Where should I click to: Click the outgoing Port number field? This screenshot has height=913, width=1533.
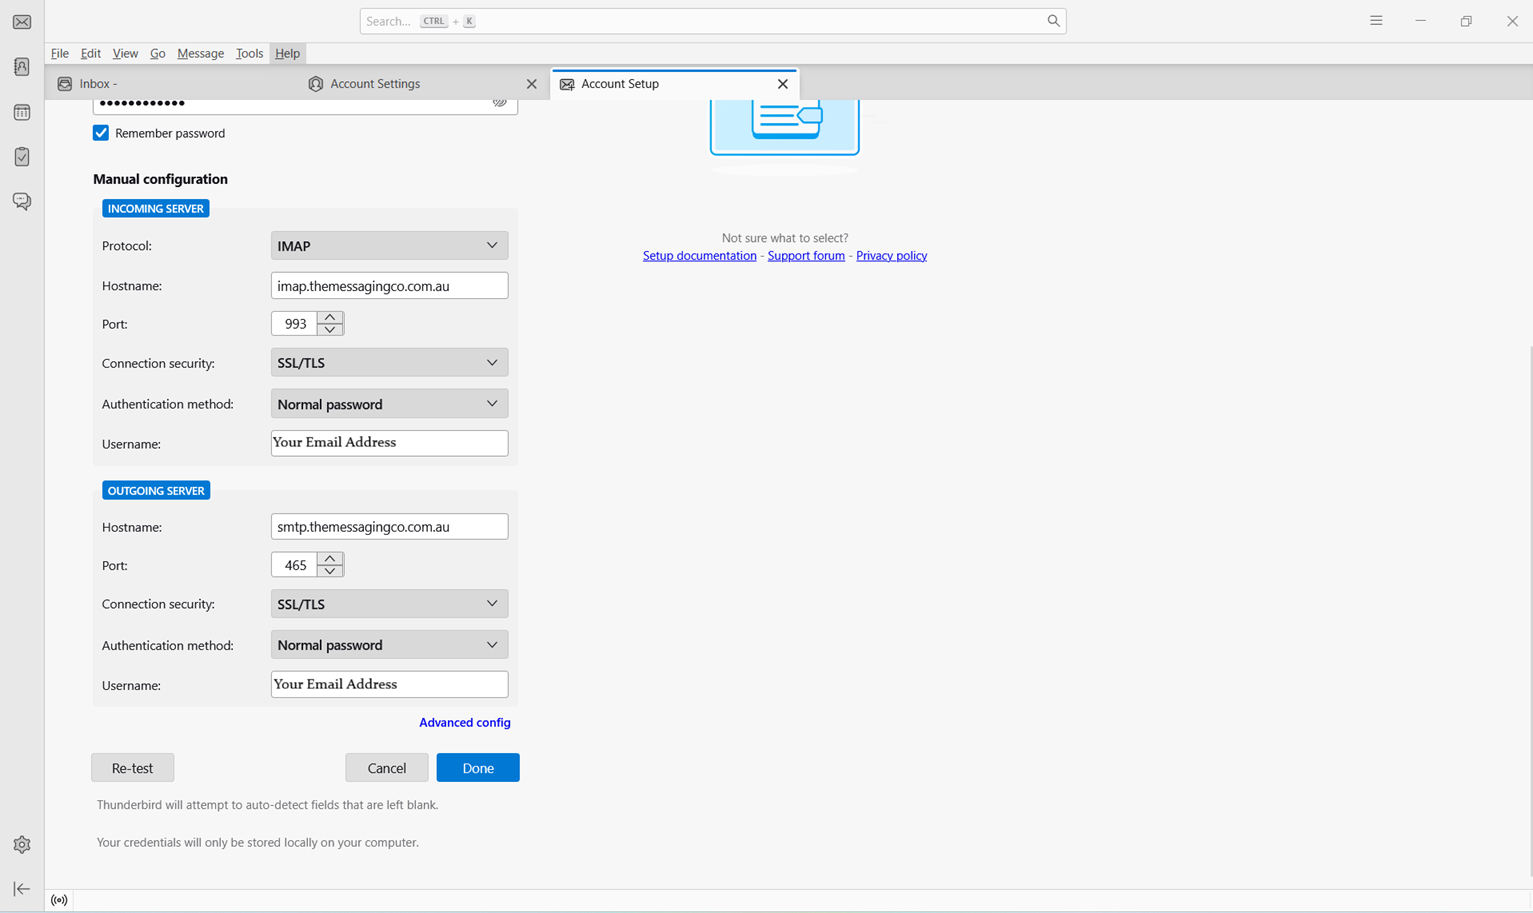(294, 565)
